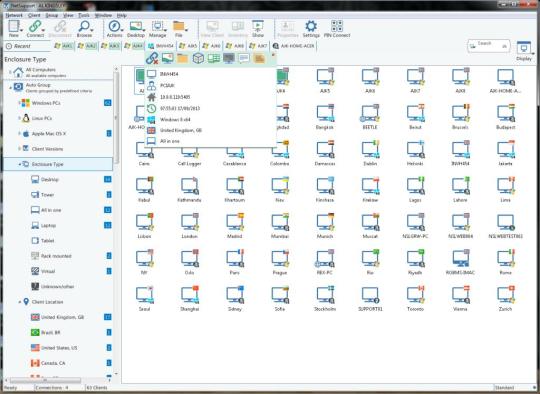Select the Vienna client icon

click(x=460, y=295)
